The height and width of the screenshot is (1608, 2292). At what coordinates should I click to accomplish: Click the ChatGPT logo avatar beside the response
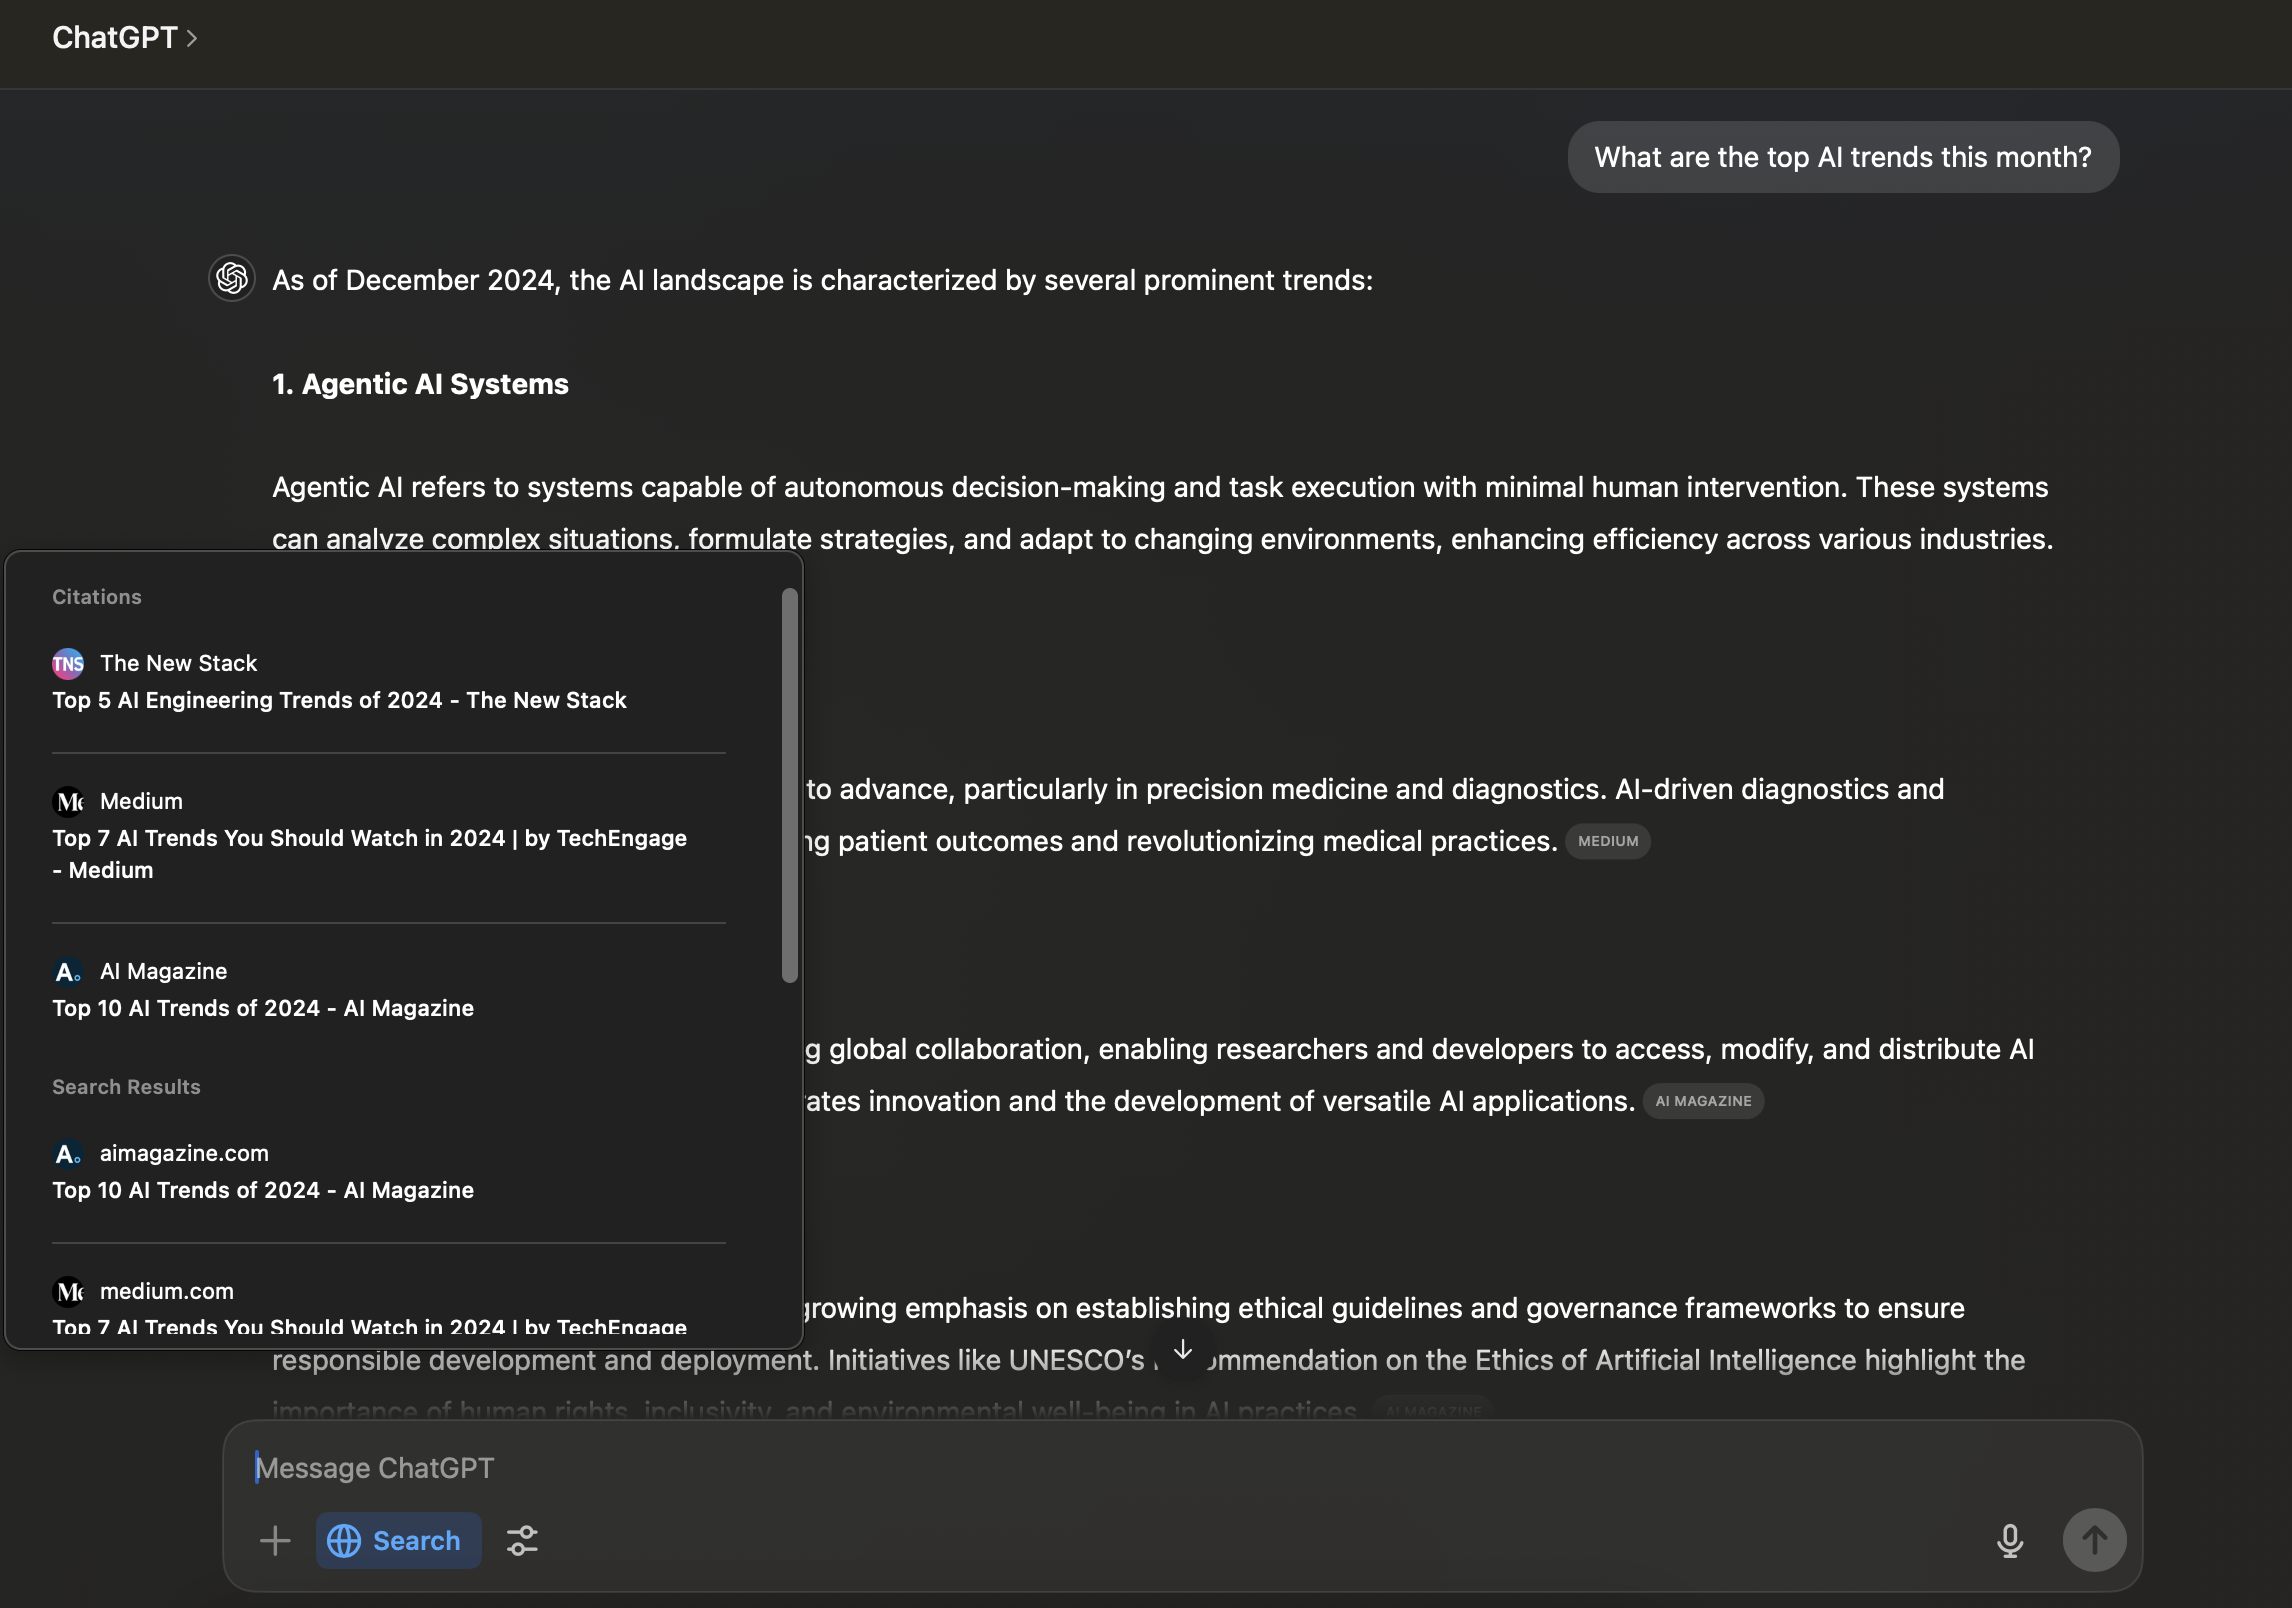(x=232, y=278)
